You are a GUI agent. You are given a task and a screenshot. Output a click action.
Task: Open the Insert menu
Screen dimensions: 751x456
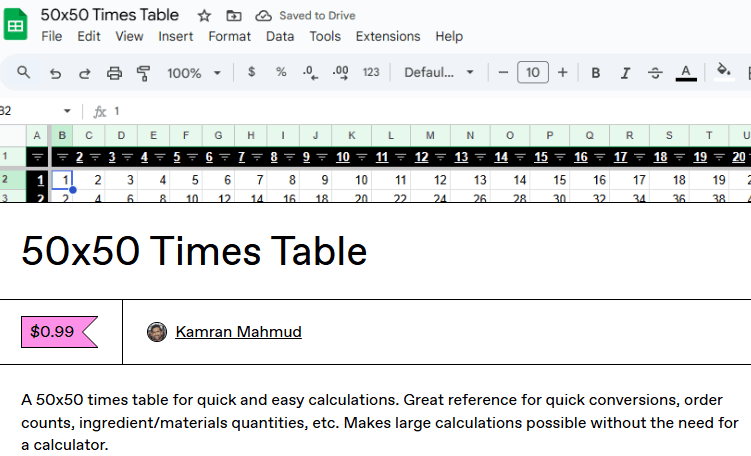176,36
